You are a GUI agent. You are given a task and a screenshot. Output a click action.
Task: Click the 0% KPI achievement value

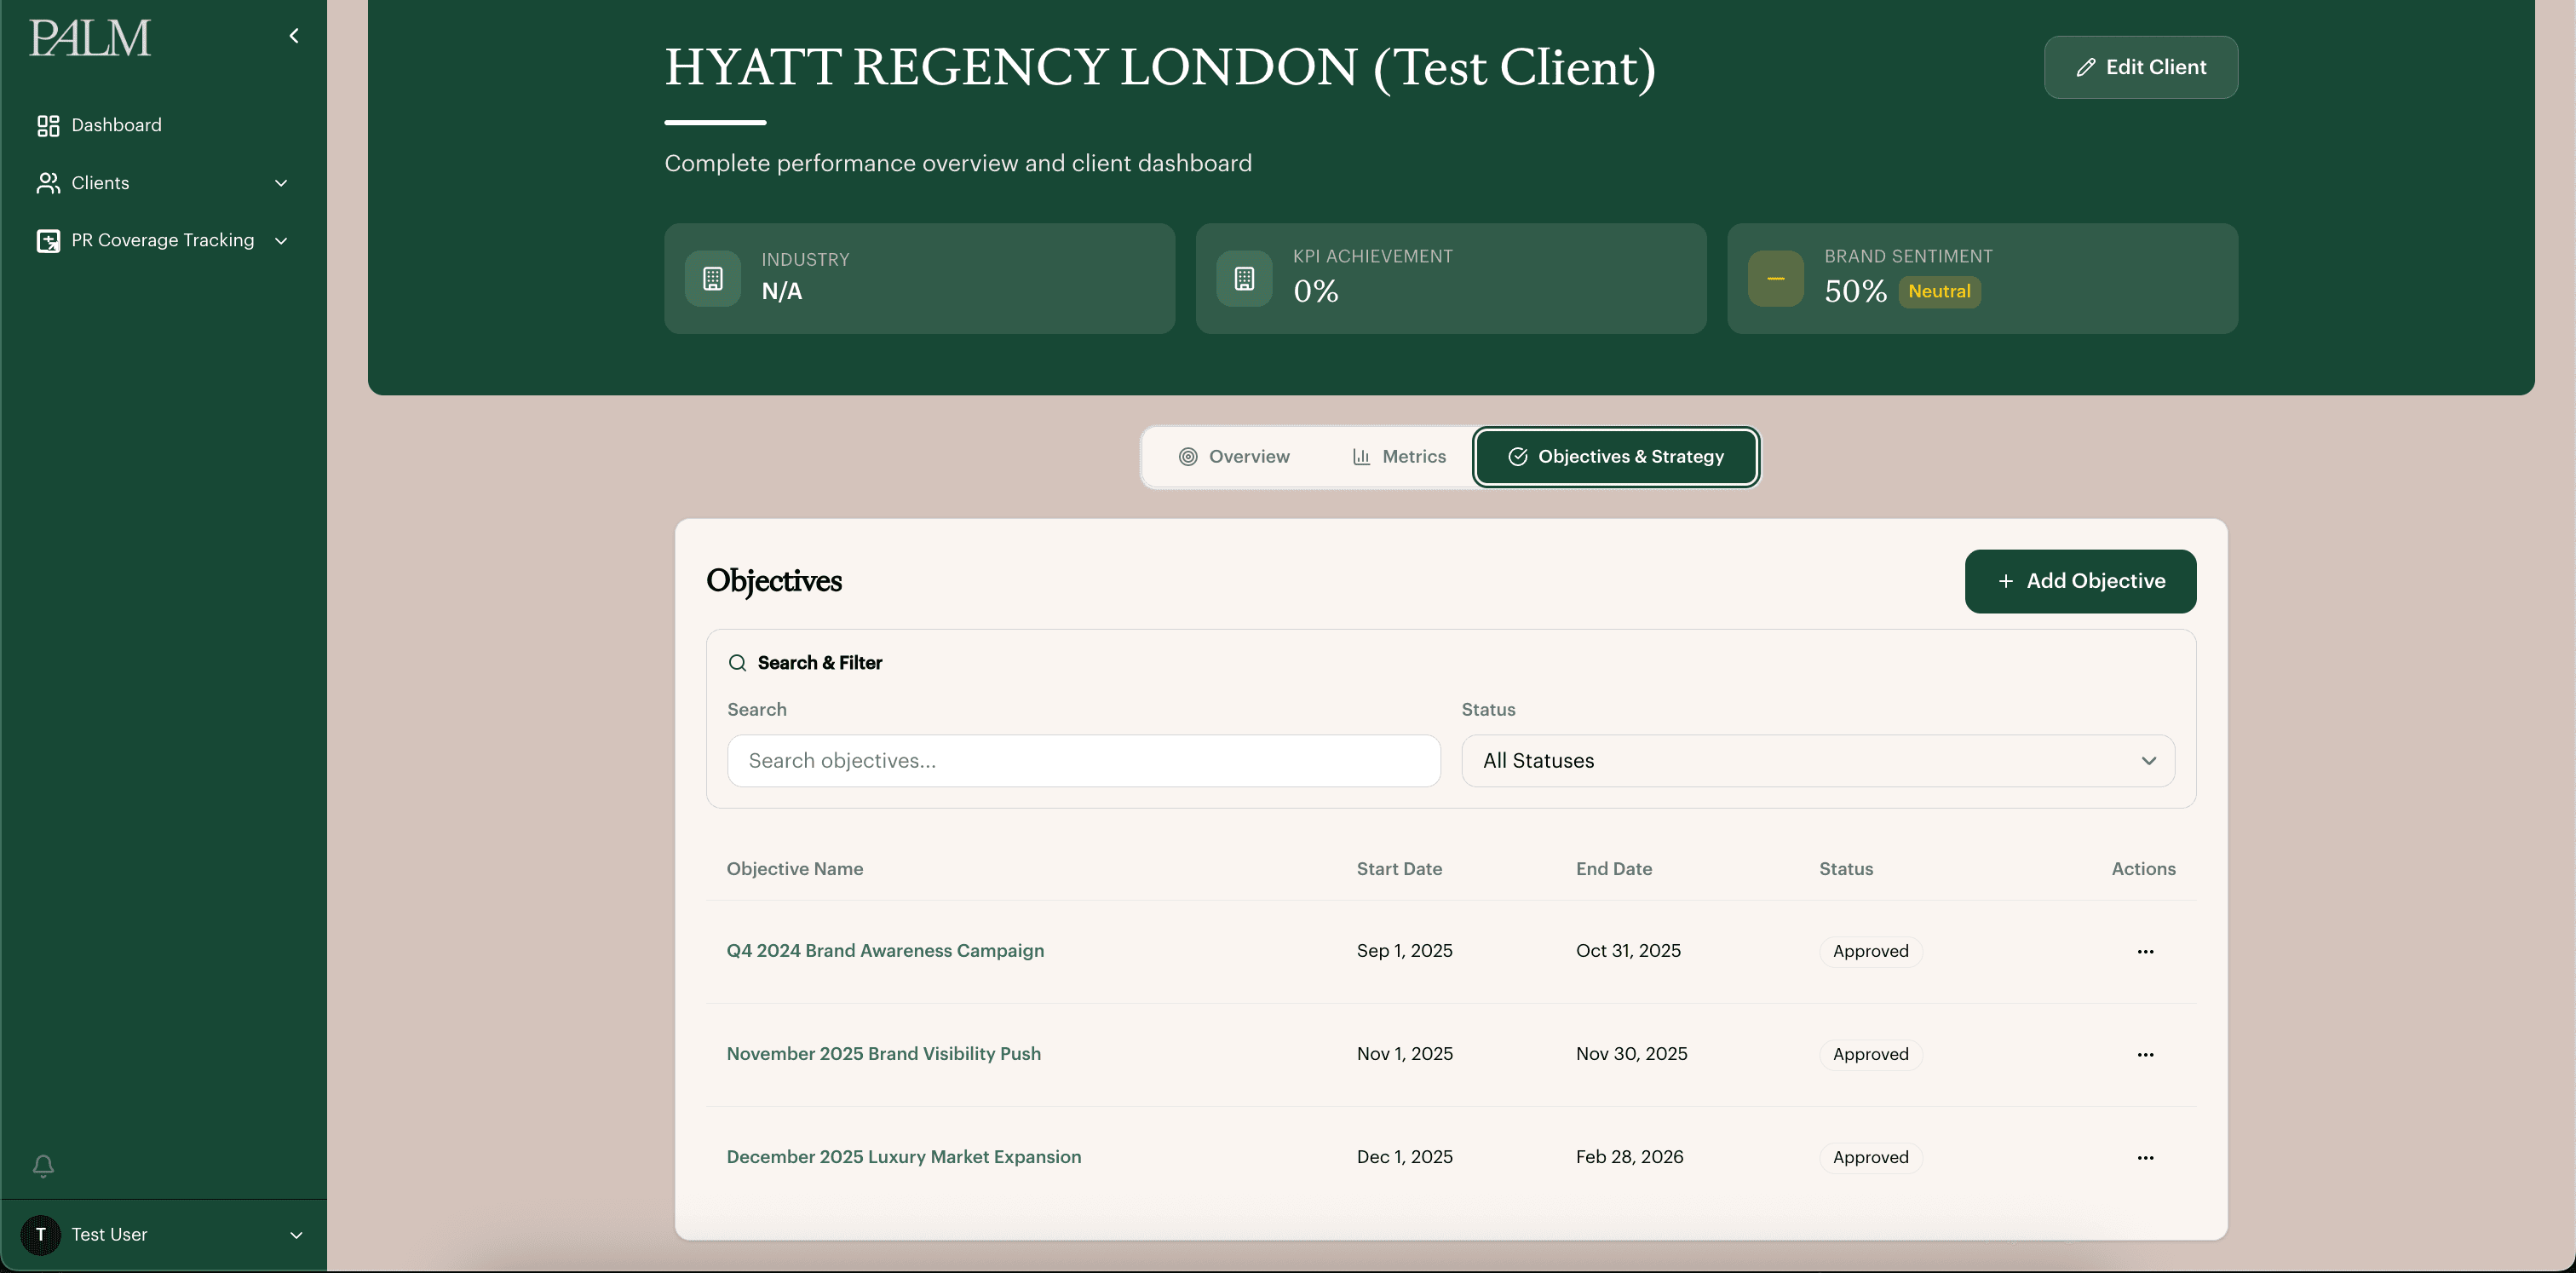[x=1315, y=292]
